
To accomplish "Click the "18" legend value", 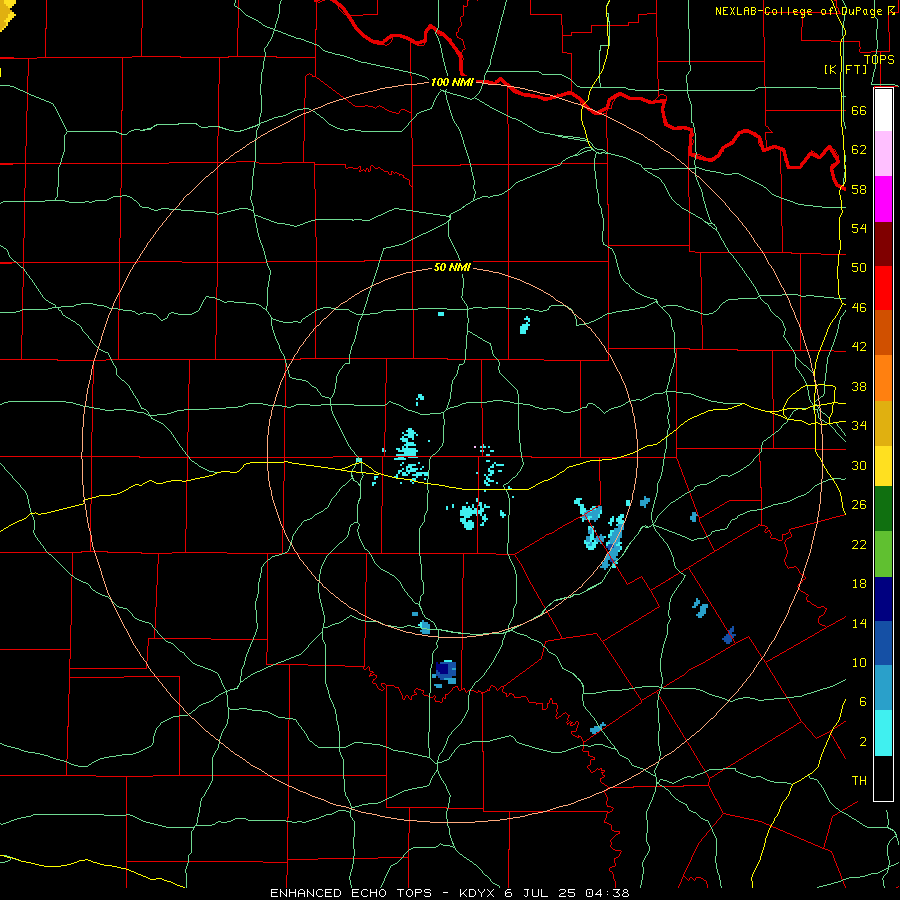I will 859,584.
